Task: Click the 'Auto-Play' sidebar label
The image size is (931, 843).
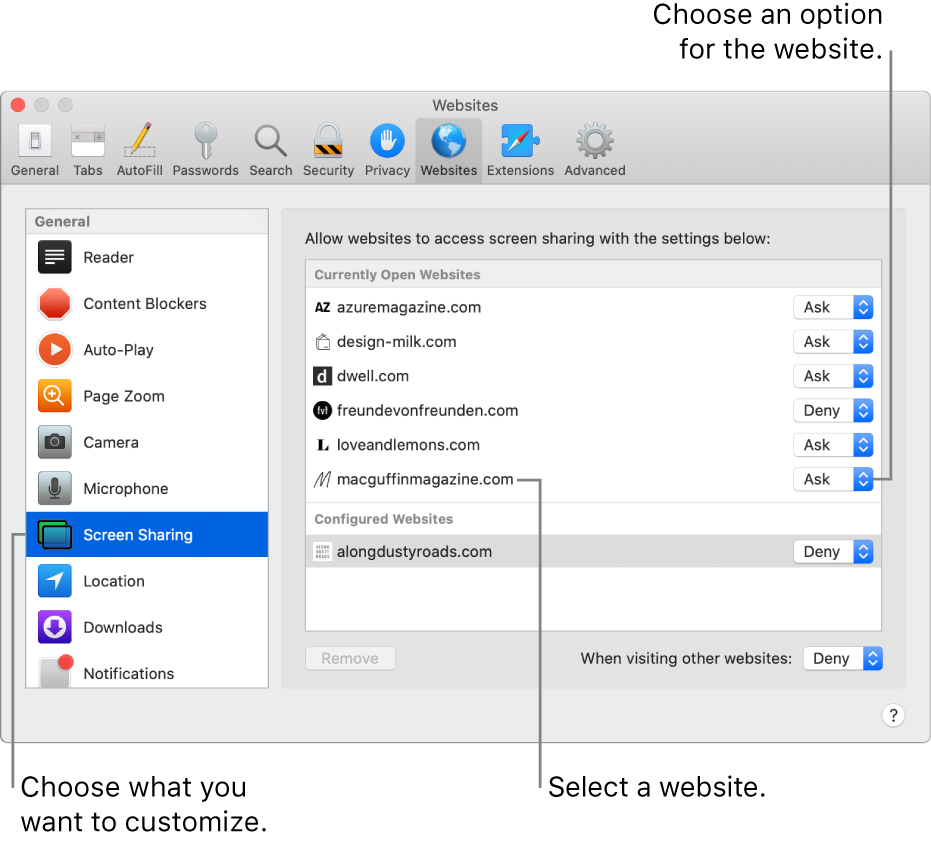Action: (x=118, y=350)
